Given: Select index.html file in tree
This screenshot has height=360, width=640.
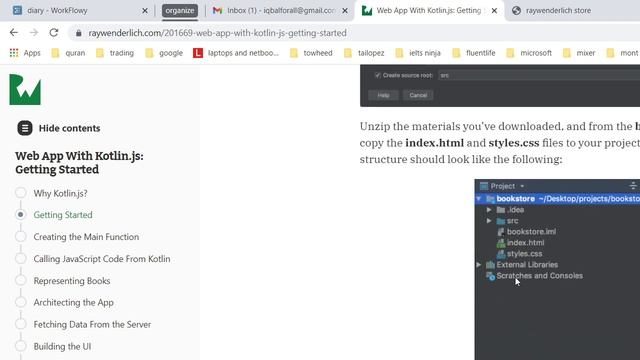Looking at the screenshot, I should click(520, 243).
